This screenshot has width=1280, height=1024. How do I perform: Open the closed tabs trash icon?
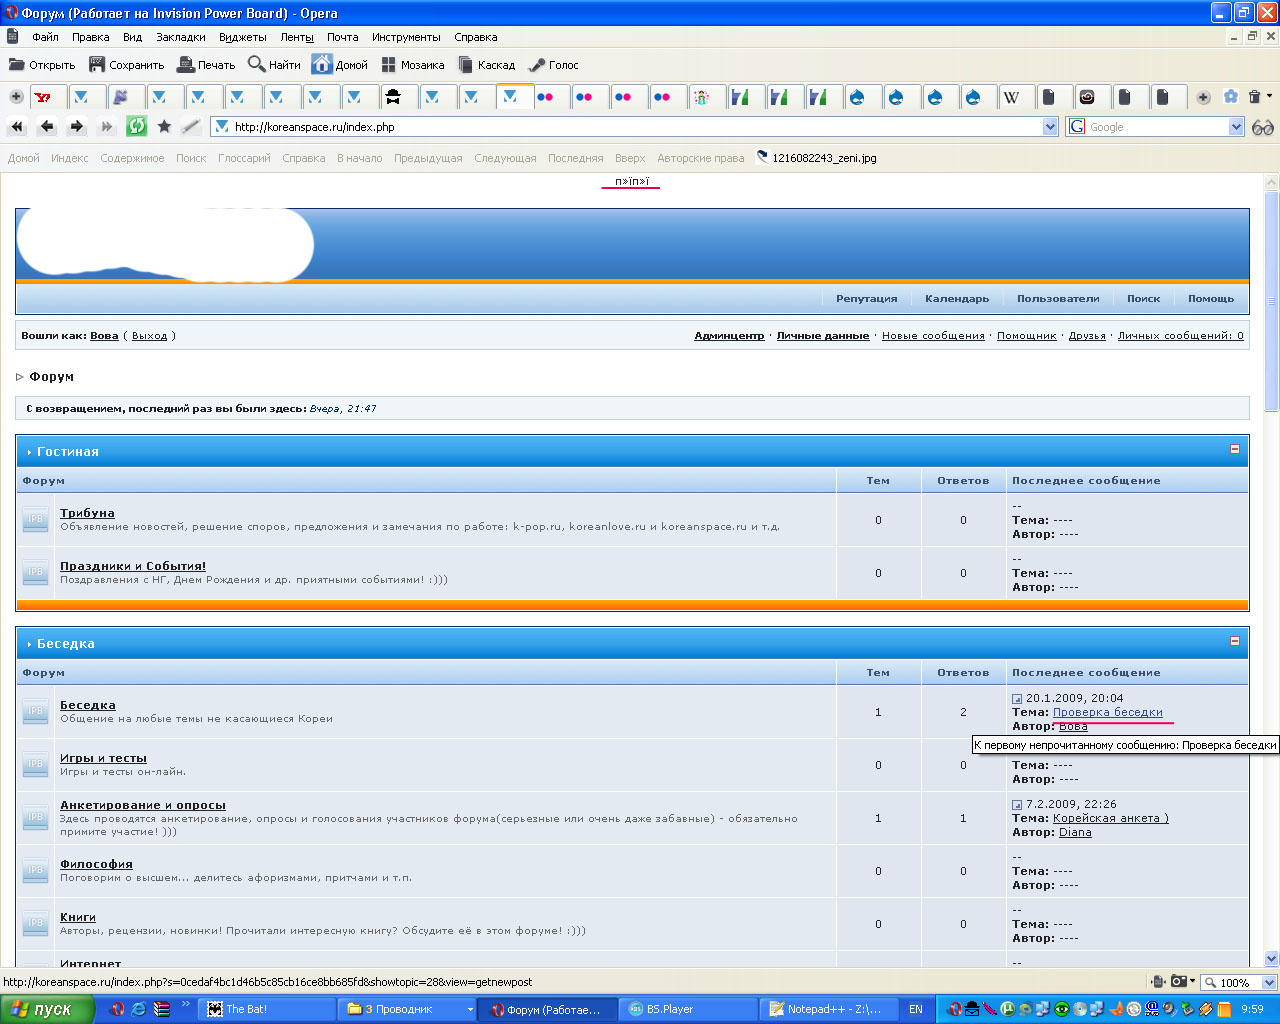pos(1255,97)
